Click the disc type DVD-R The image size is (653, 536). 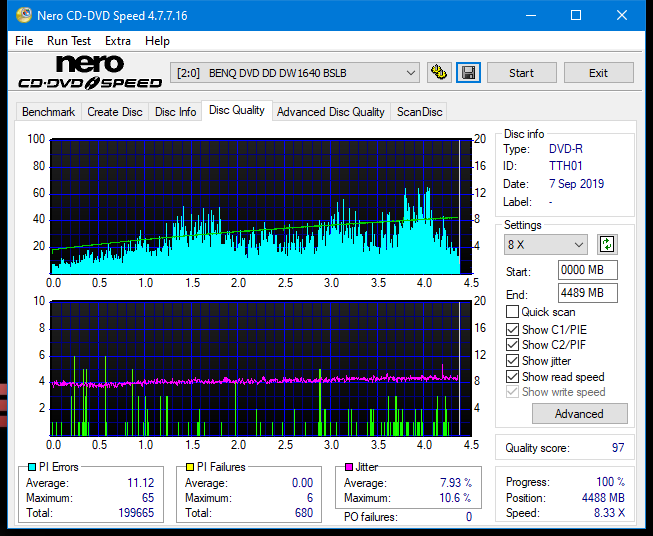point(566,149)
